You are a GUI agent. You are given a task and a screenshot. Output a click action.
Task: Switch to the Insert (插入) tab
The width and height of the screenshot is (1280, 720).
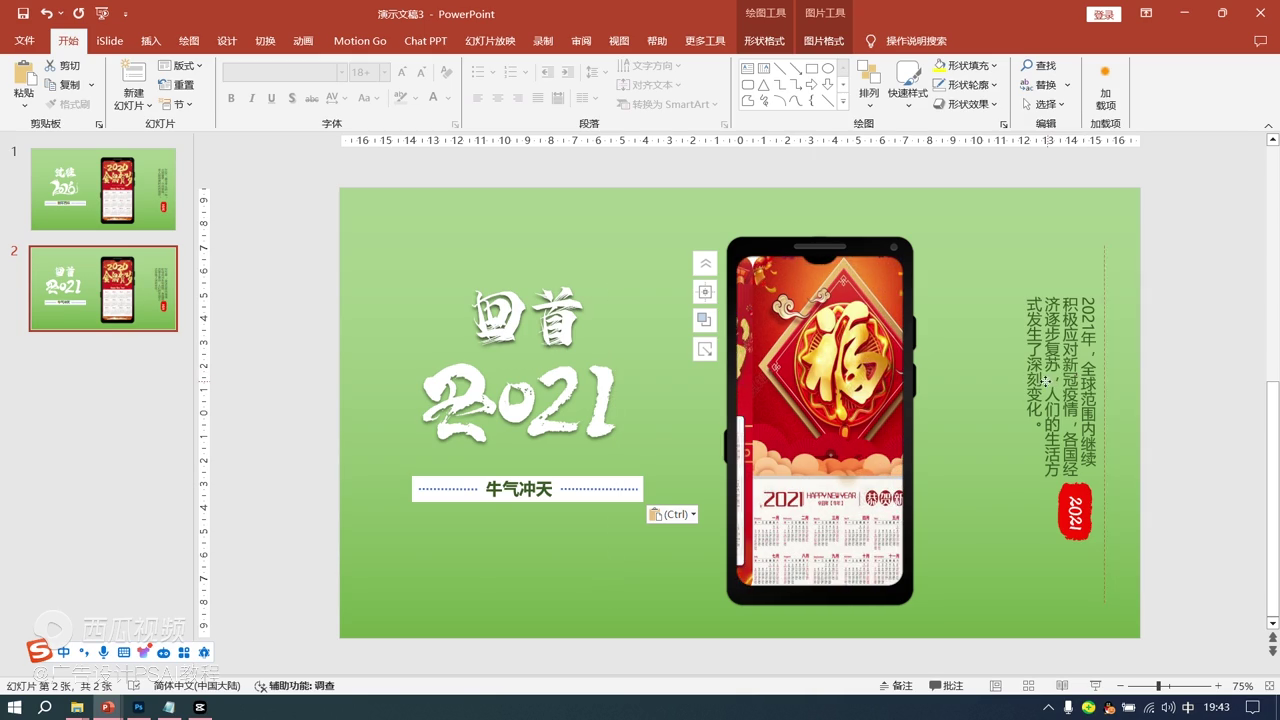coord(151,41)
